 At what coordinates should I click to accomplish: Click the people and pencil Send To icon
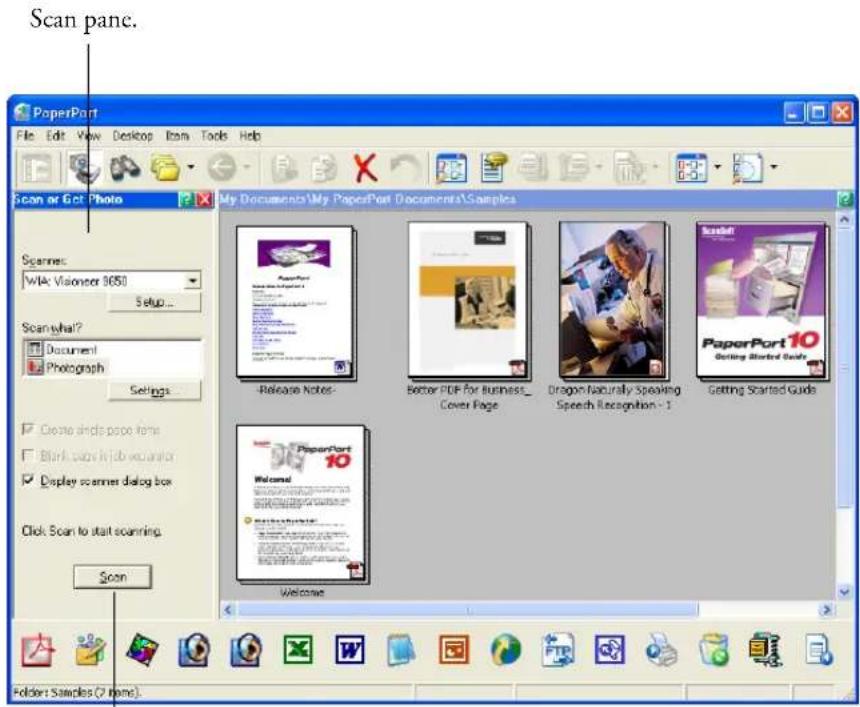pyautogui.click(x=90, y=651)
